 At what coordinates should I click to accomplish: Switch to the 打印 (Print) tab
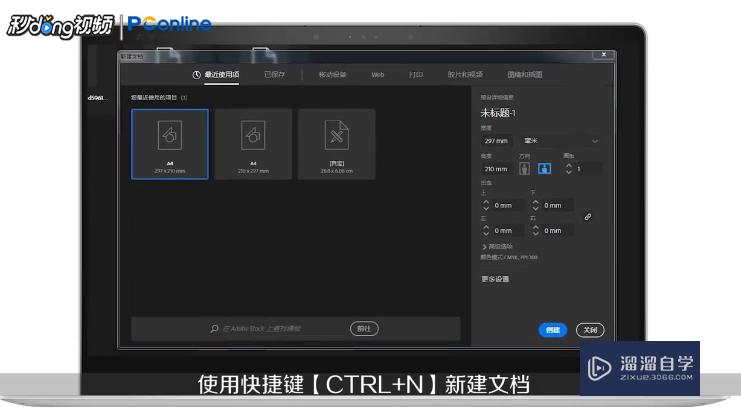(x=416, y=75)
